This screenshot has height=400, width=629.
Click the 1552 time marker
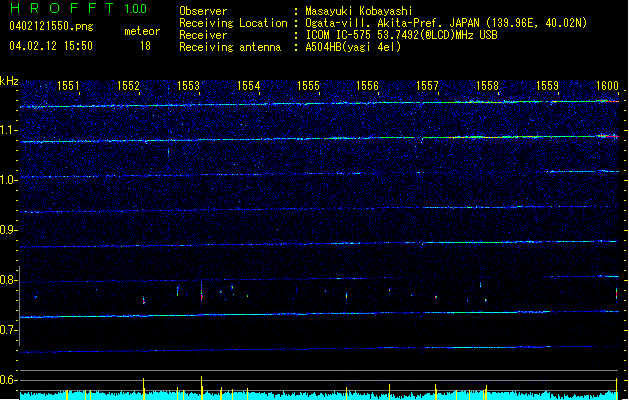128,86
